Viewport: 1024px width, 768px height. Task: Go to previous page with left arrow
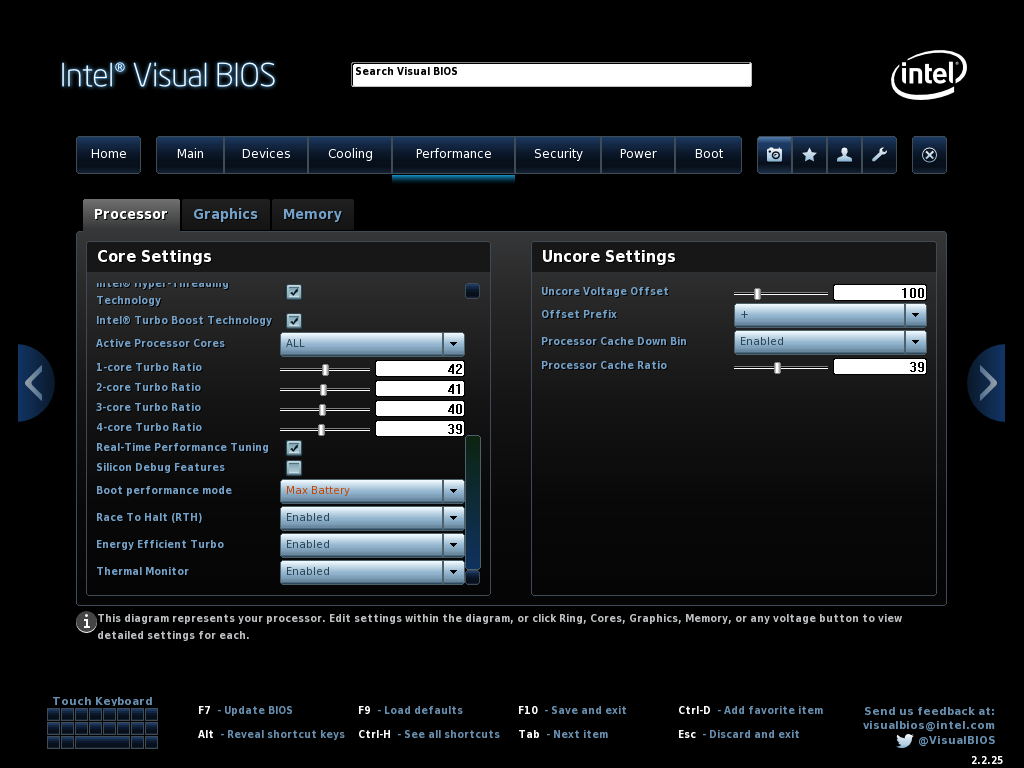[x=34, y=383]
